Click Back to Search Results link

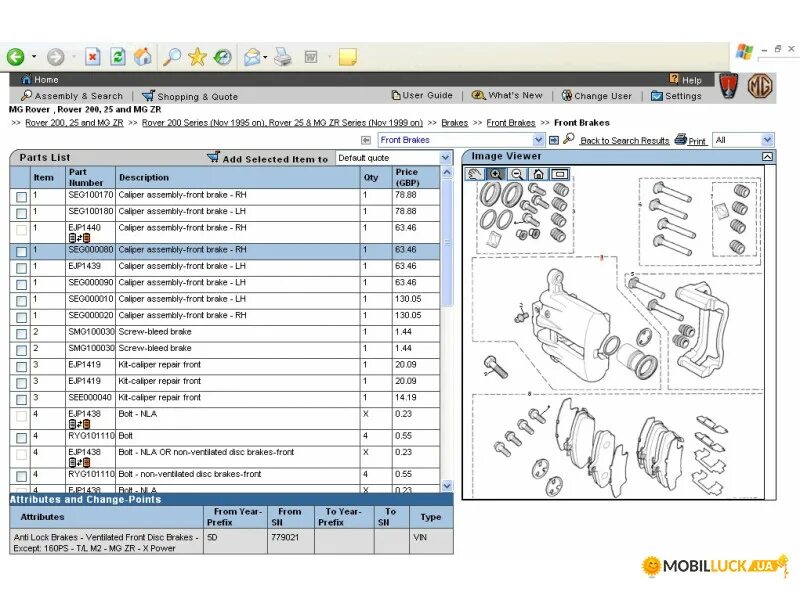click(x=624, y=140)
